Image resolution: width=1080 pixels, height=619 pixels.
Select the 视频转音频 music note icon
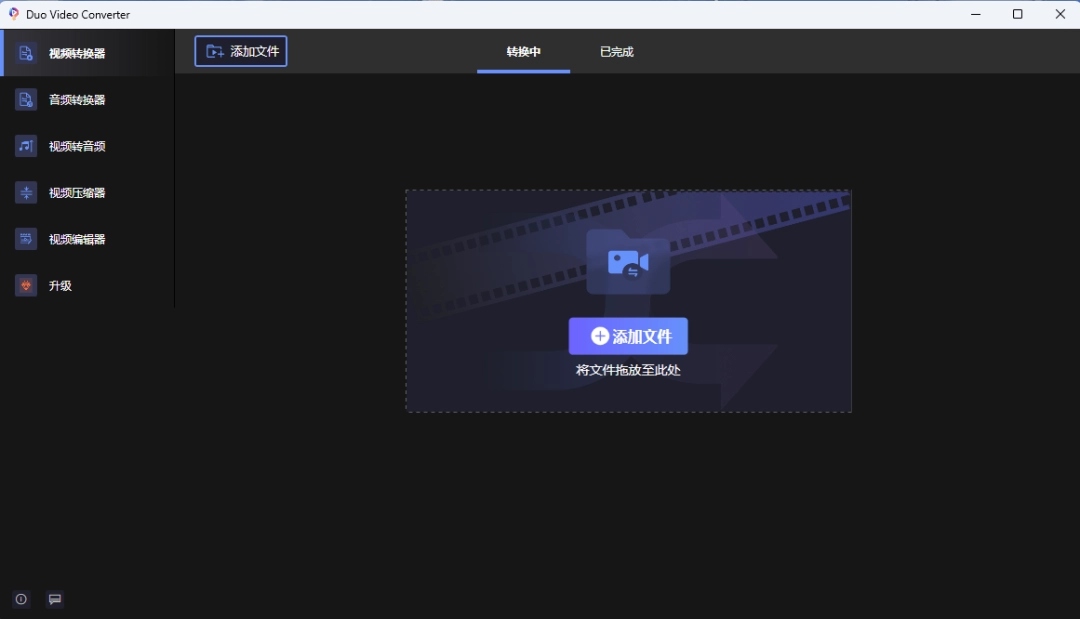[26, 146]
